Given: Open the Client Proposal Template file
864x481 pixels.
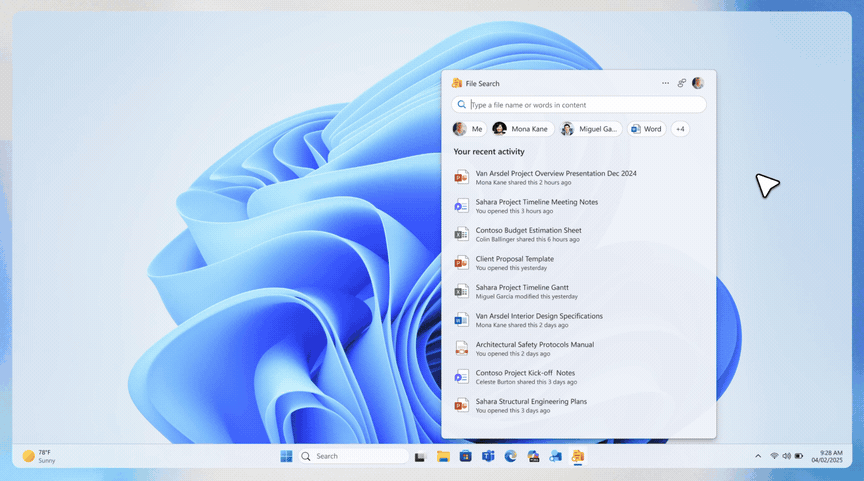Looking at the screenshot, I should click(x=514, y=259).
